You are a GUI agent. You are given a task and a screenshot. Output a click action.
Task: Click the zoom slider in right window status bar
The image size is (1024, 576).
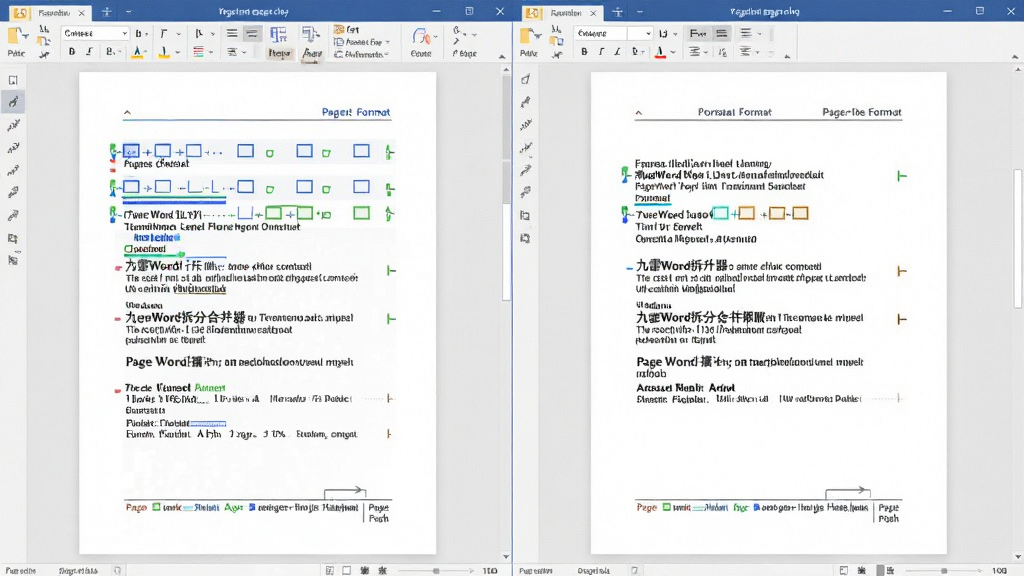tap(945, 570)
